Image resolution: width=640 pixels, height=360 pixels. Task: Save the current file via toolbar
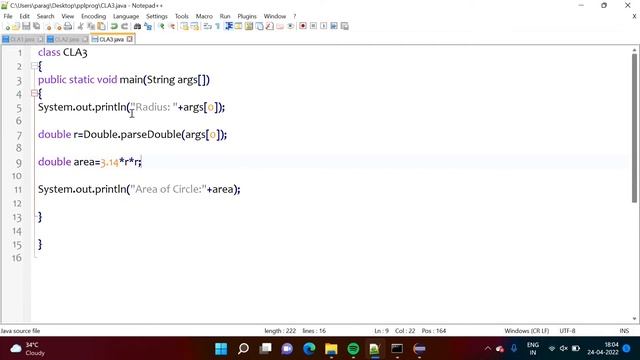click(26, 27)
